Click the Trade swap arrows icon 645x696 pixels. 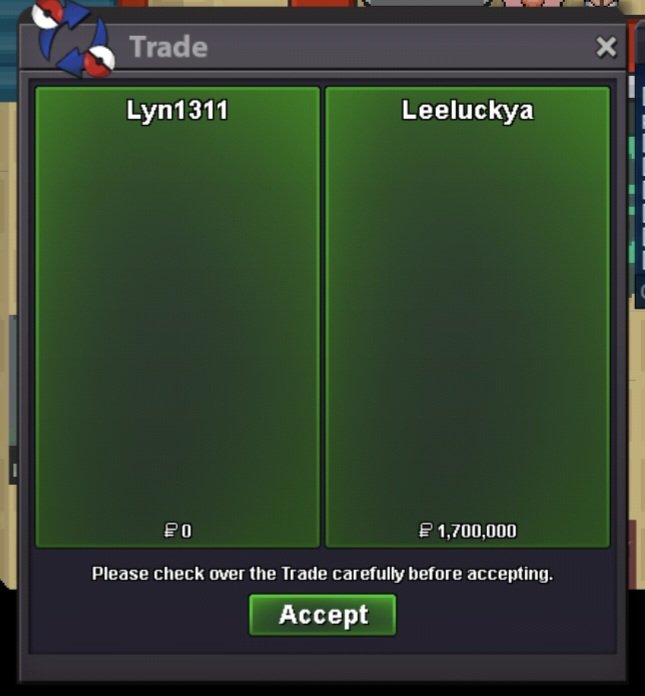tap(73, 41)
